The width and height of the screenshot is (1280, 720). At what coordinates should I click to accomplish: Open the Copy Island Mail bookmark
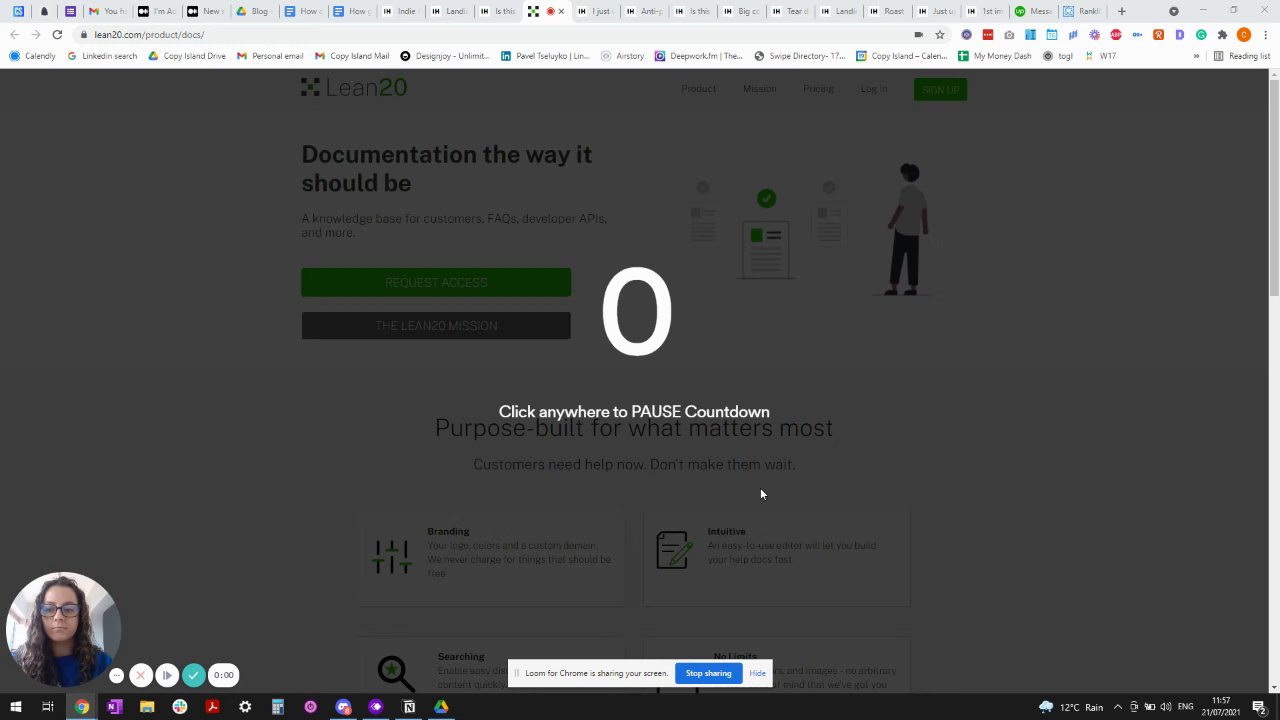(352, 56)
